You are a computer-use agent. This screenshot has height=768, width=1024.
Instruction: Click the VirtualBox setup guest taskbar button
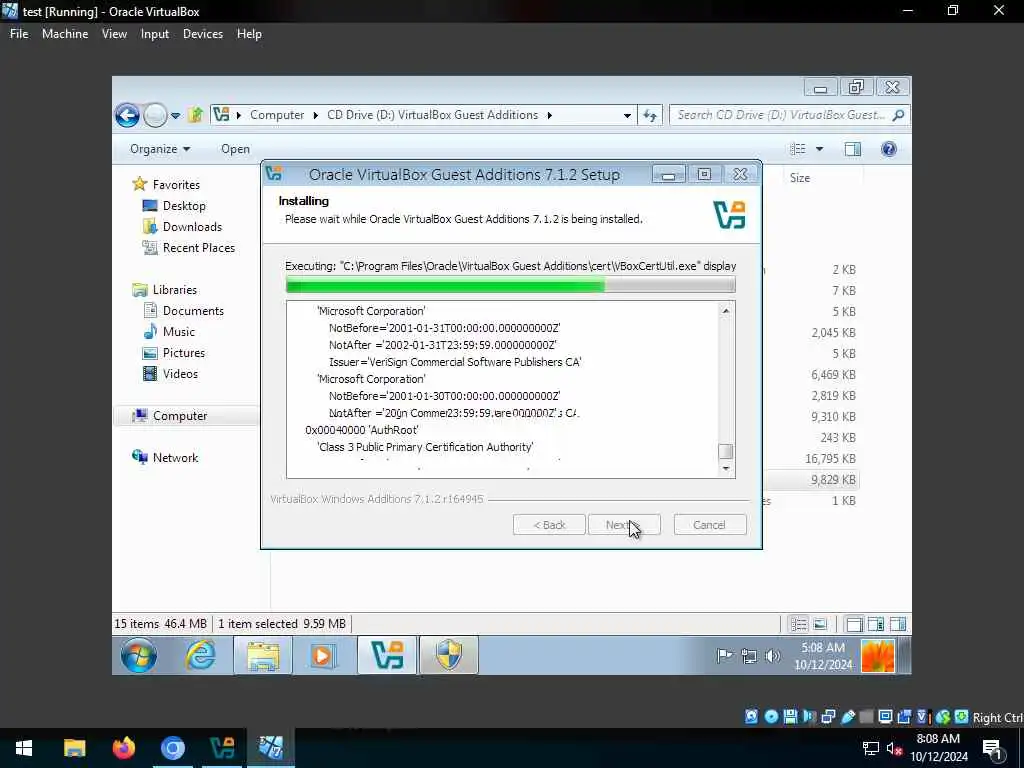click(387, 655)
